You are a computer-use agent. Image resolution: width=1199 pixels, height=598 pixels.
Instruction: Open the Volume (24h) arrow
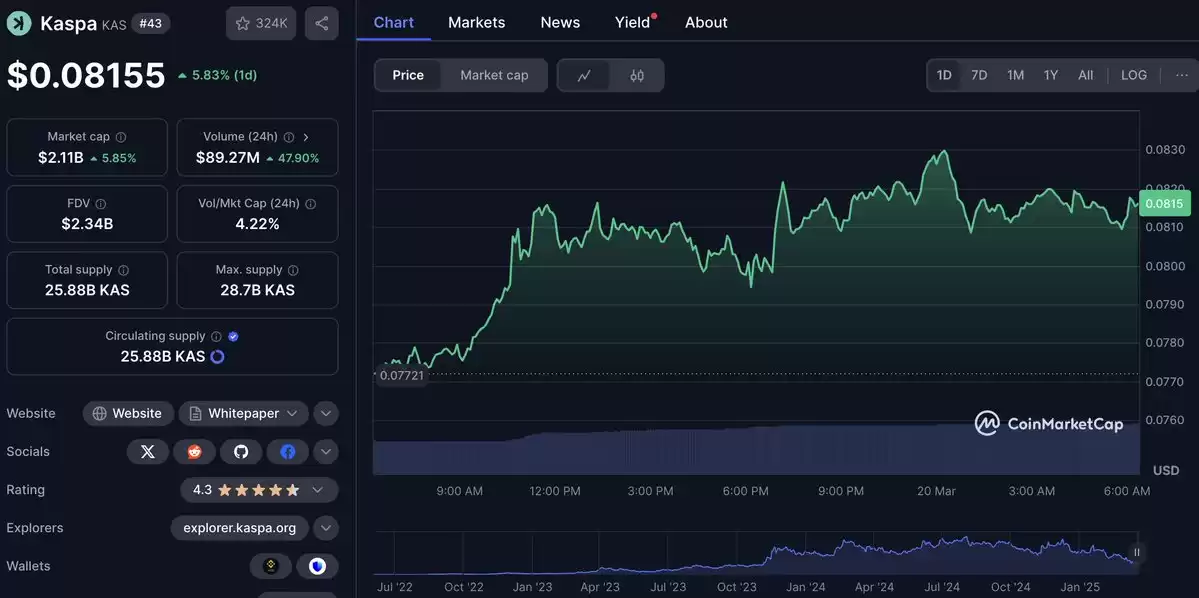[x=306, y=137]
